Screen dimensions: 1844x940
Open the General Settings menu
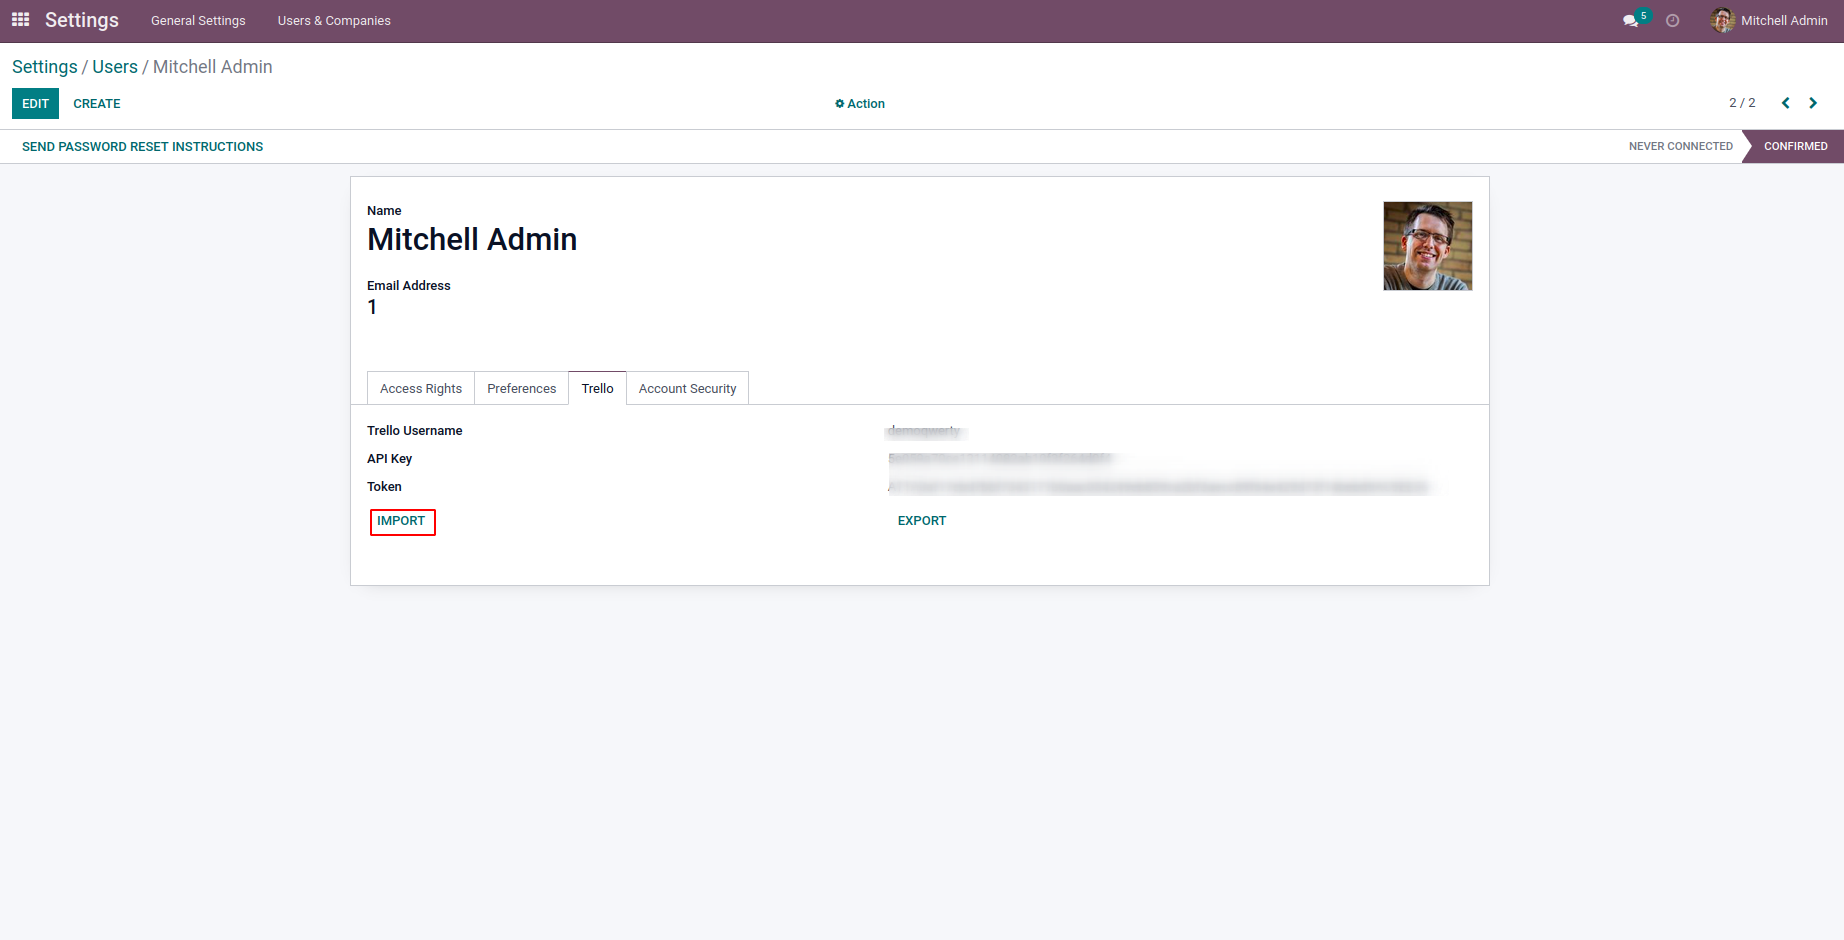coord(198,21)
